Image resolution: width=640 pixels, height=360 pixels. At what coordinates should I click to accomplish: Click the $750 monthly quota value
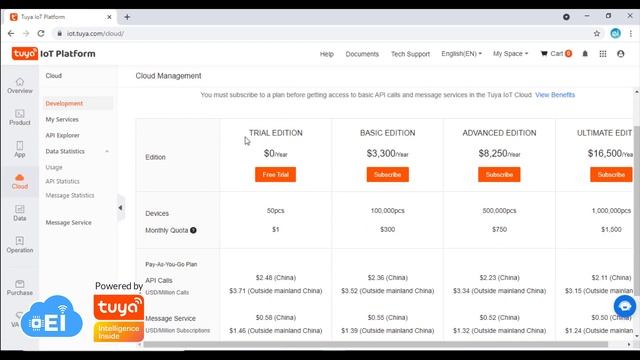[499, 229]
